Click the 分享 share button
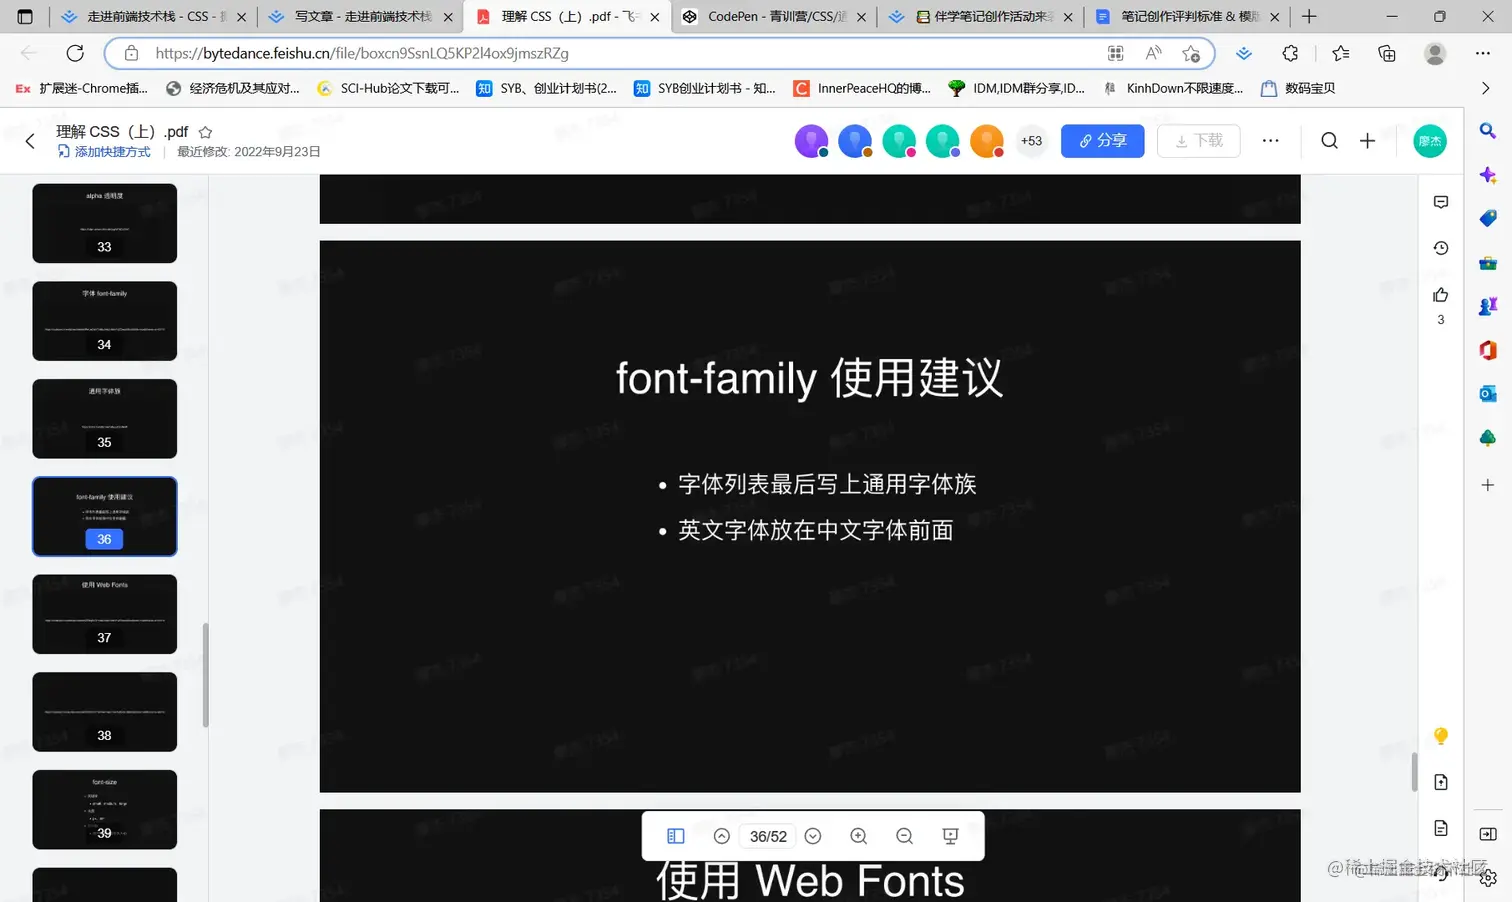Screen dimensions: 1512x902 1102,141
